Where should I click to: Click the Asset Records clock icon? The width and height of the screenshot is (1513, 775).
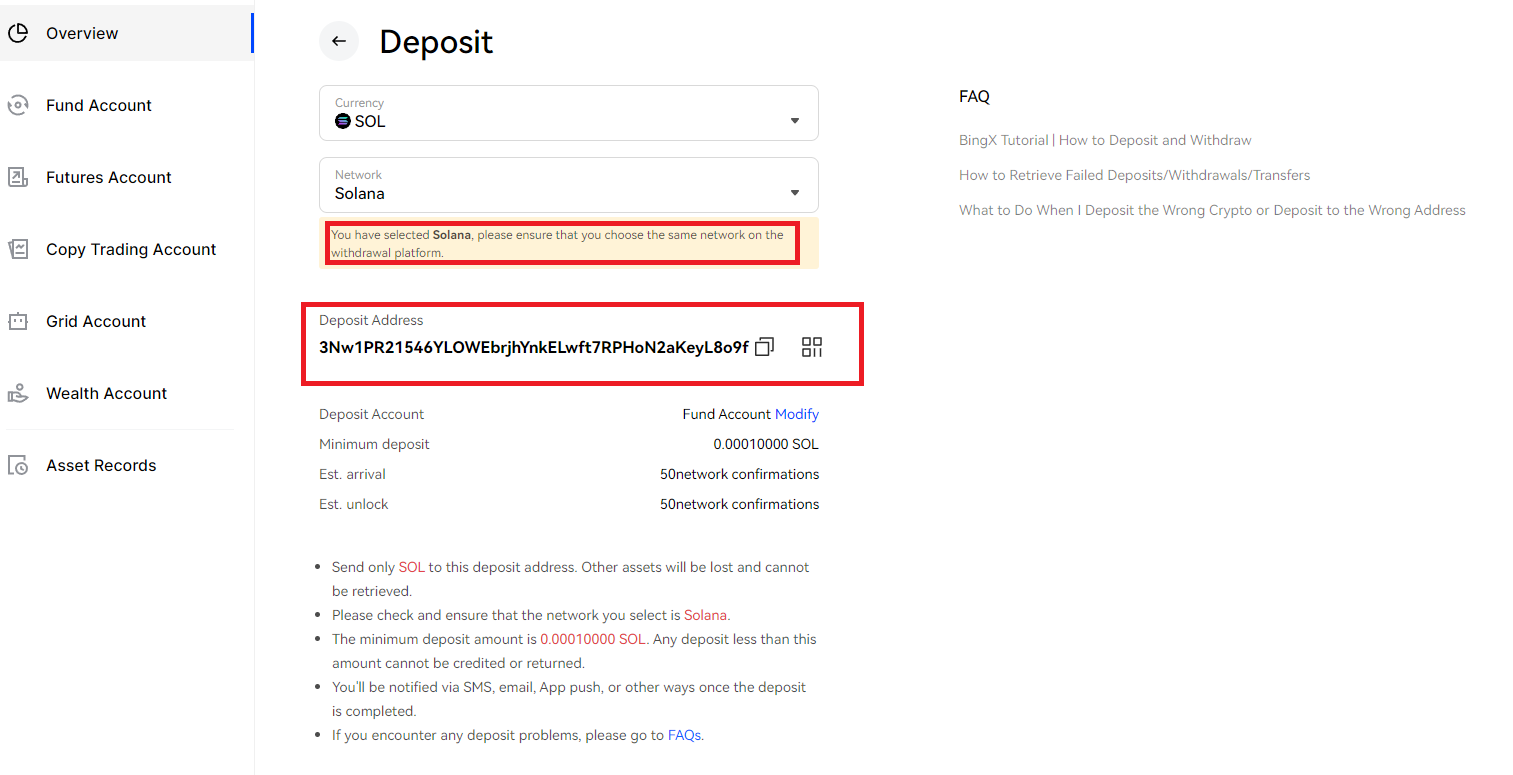(x=17, y=465)
